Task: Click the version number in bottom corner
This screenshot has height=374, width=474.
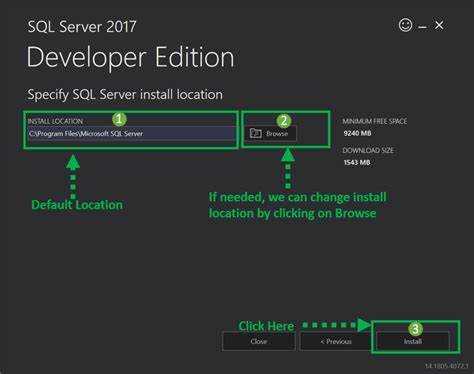Action: tap(447, 366)
